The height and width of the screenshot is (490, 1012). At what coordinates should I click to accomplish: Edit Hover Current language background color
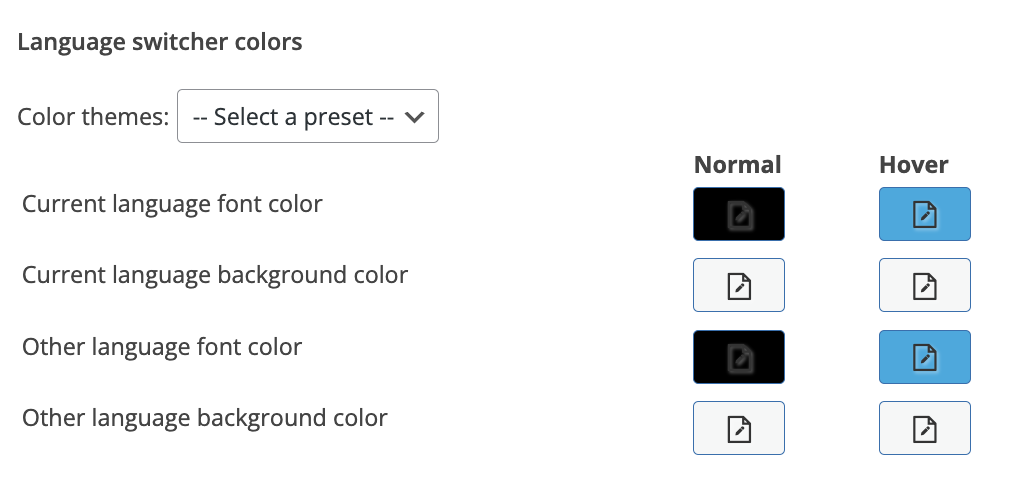point(925,285)
